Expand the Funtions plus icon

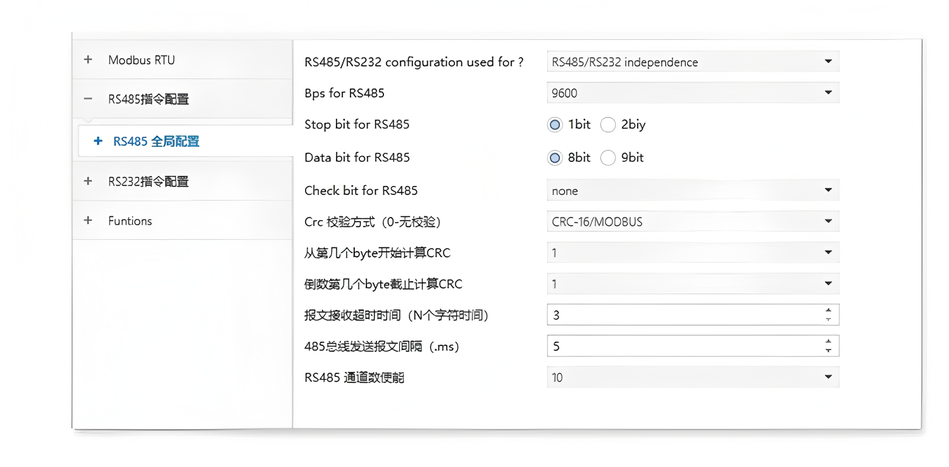pyautogui.click(x=88, y=221)
